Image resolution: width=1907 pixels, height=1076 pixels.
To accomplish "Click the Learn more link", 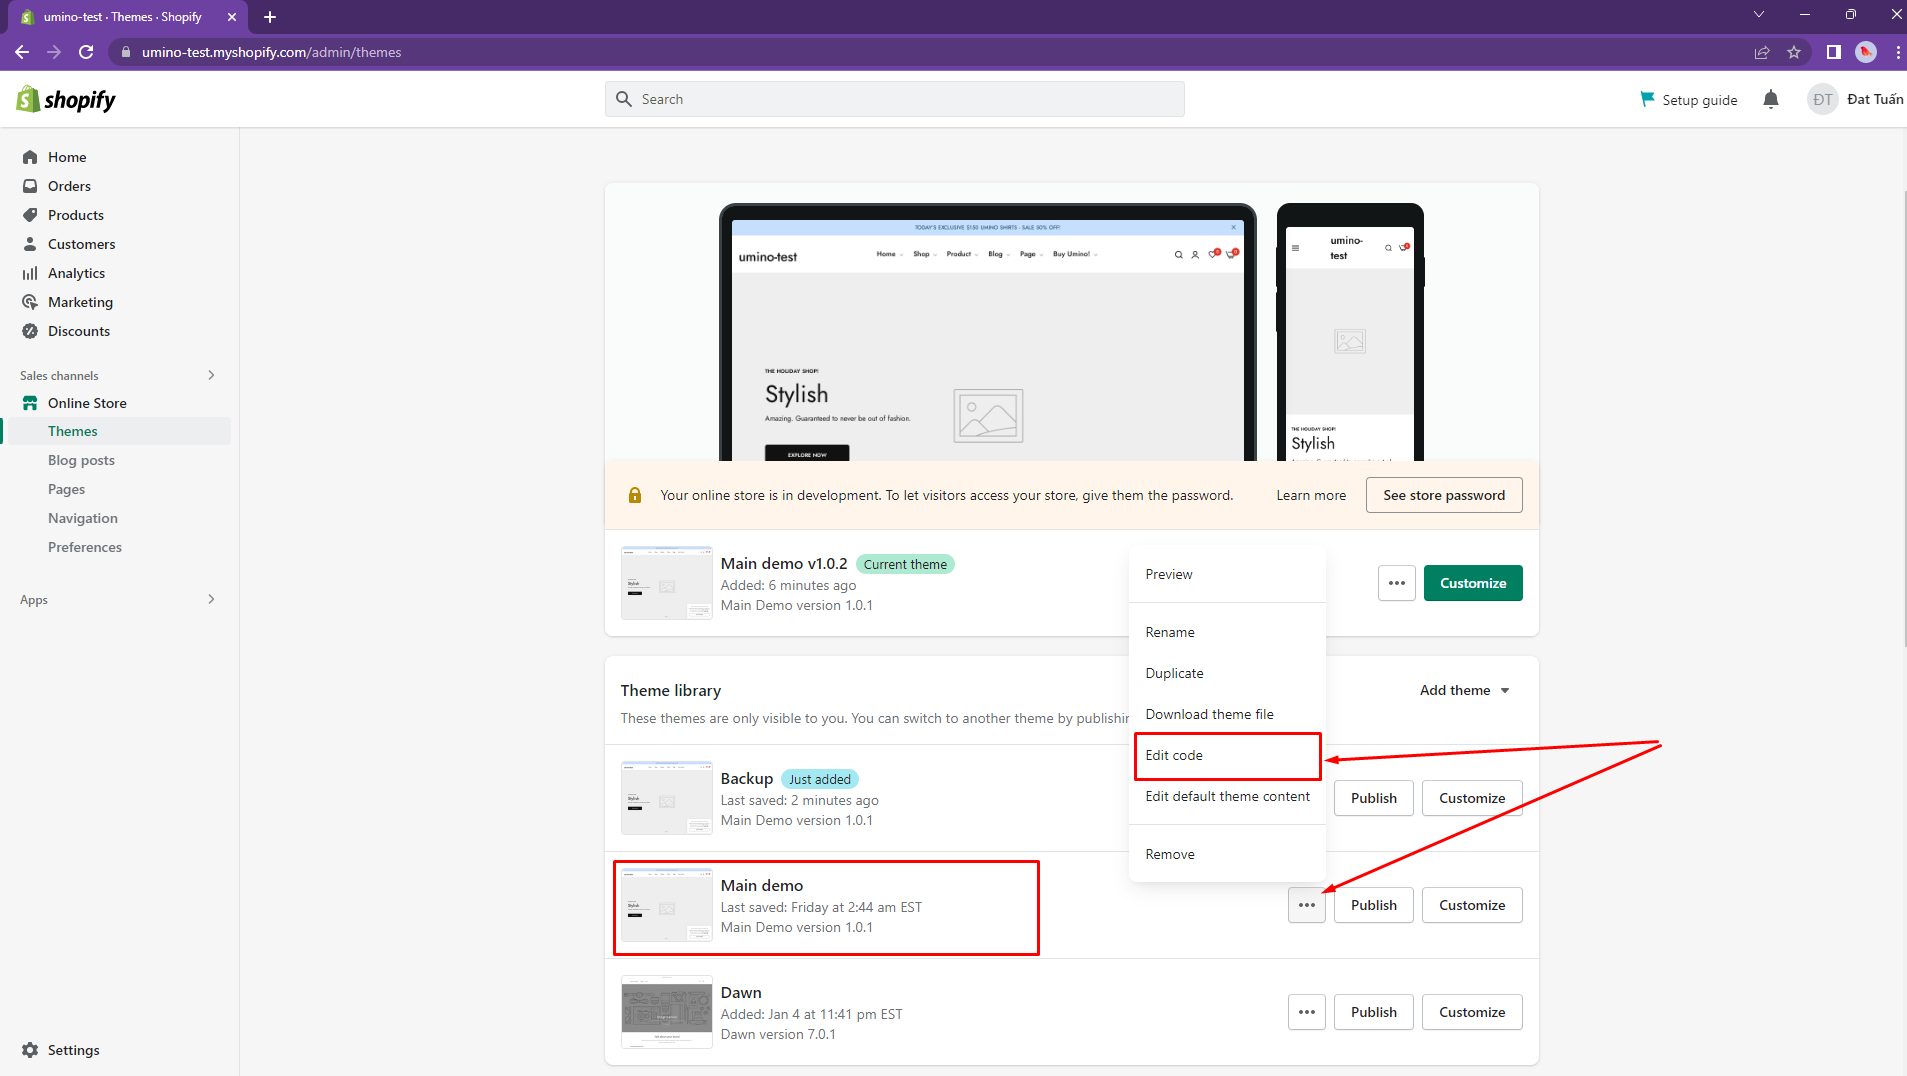I will click(1311, 495).
